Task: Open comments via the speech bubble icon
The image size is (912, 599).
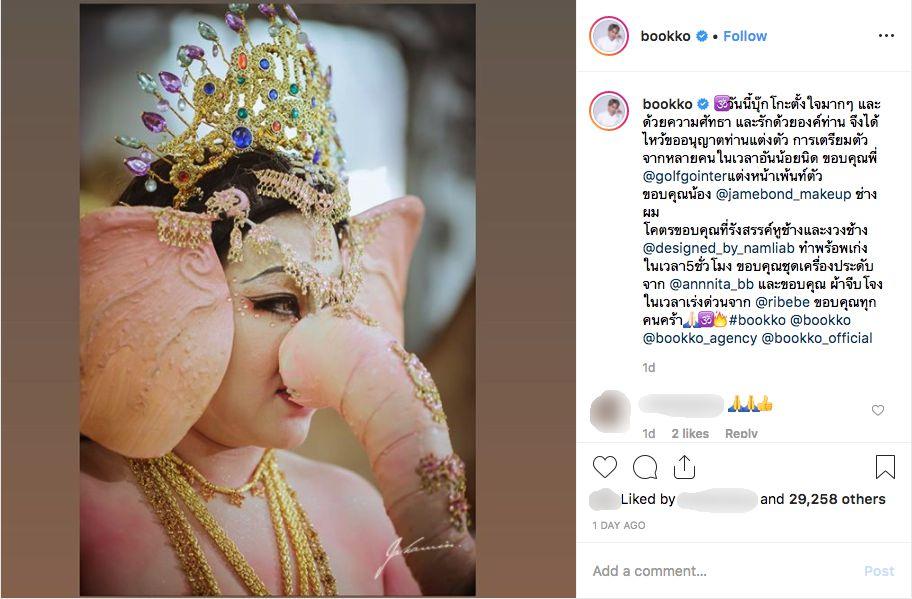Action: pos(645,467)
